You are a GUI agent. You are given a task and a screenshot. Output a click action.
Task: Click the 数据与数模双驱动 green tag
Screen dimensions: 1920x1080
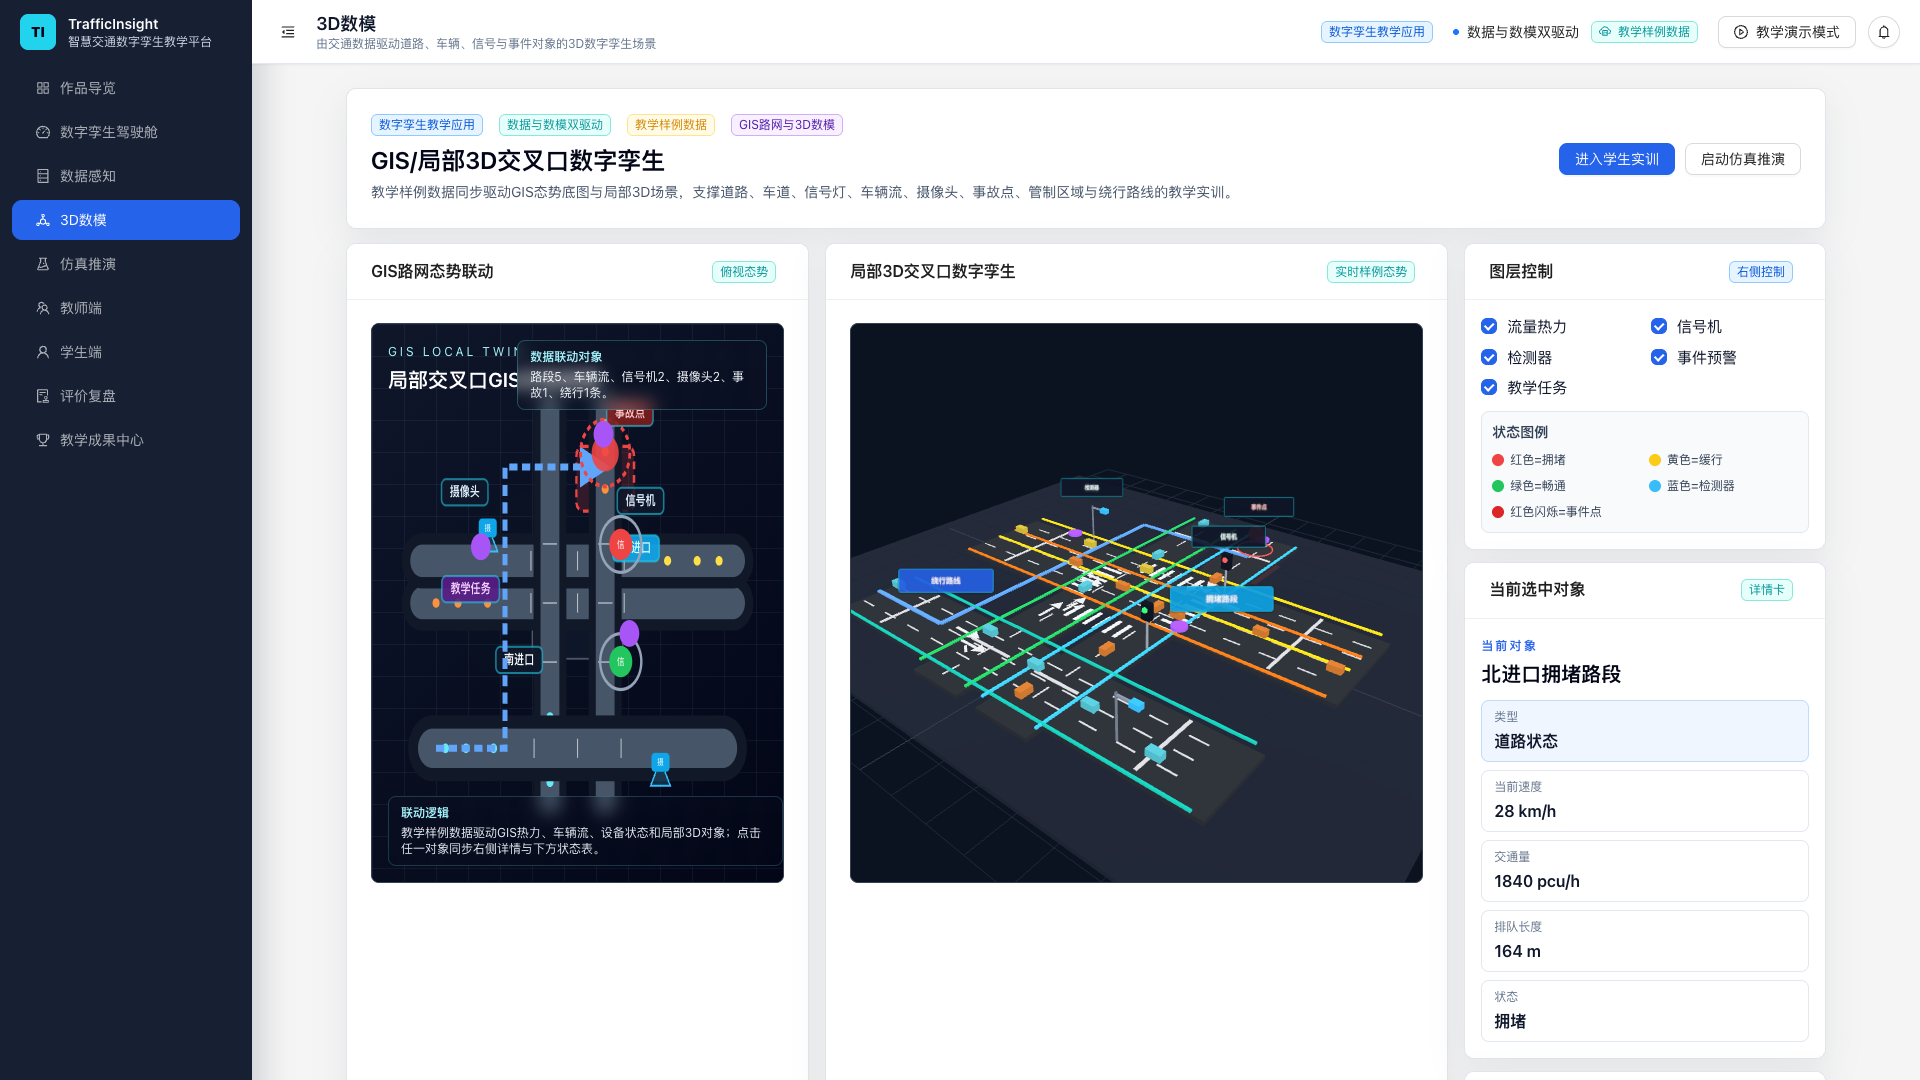click(555, 125)
